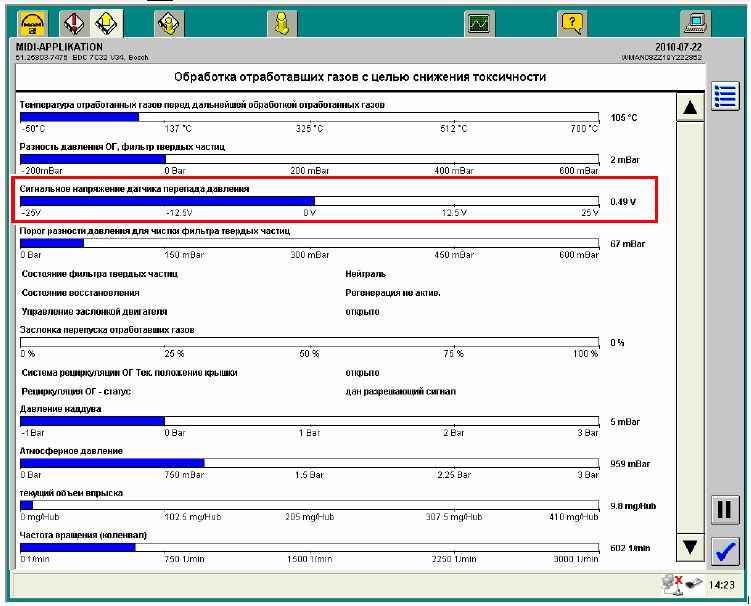
Task: Select the 'Состояние фильтра твердых частиц' row
Action: 100,273
